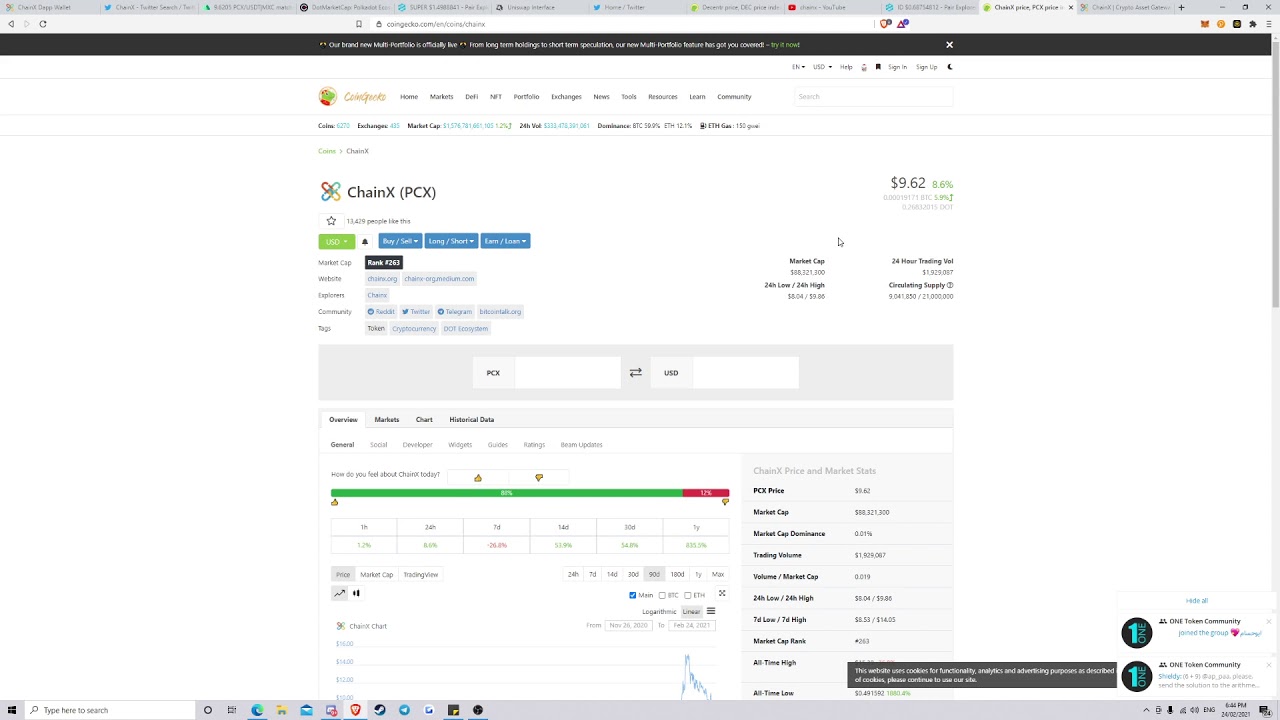Open the browser extensions puzzle icon

(1253, 24)
